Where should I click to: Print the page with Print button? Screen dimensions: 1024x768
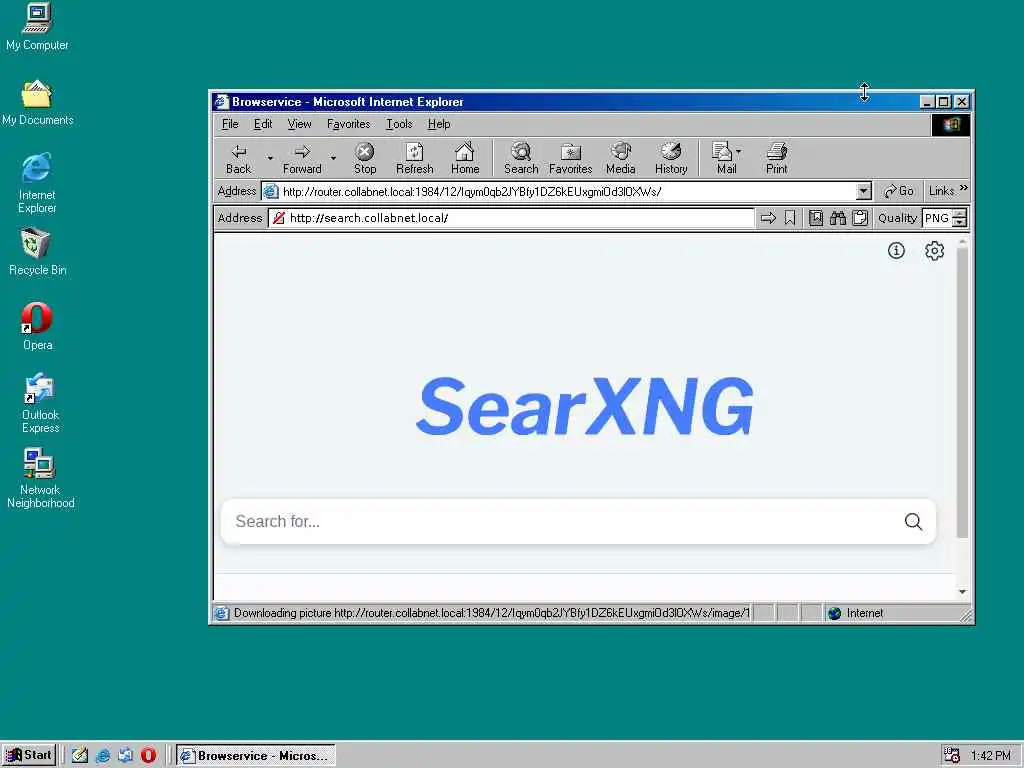(x=776, y=159)
